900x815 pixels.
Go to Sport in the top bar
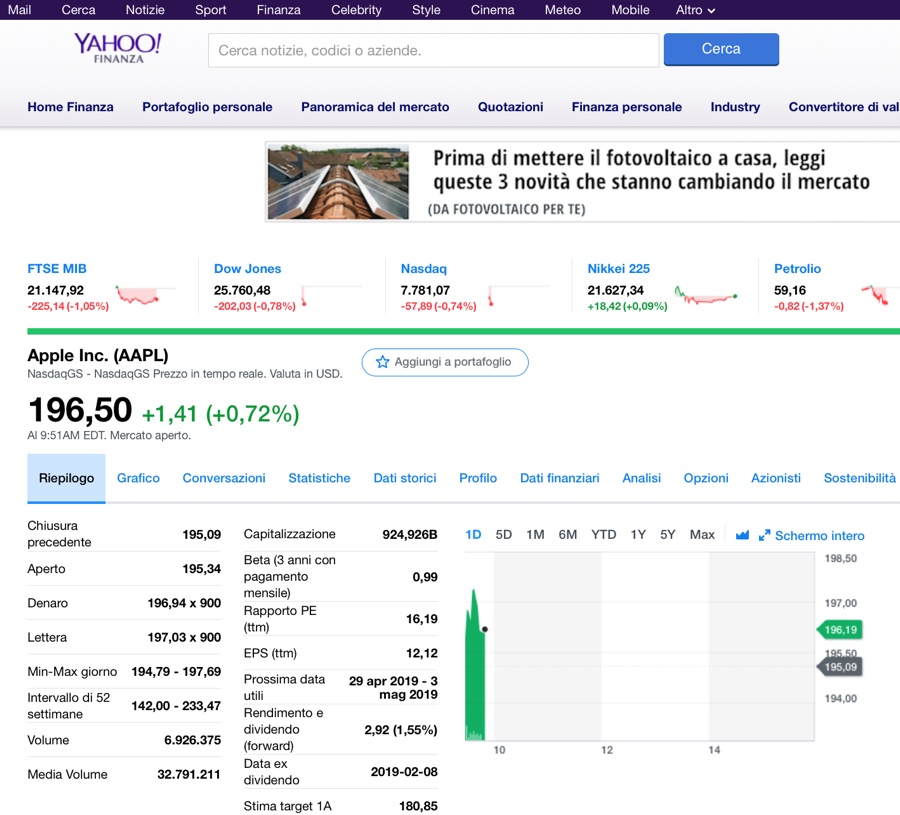coord(210,10)
